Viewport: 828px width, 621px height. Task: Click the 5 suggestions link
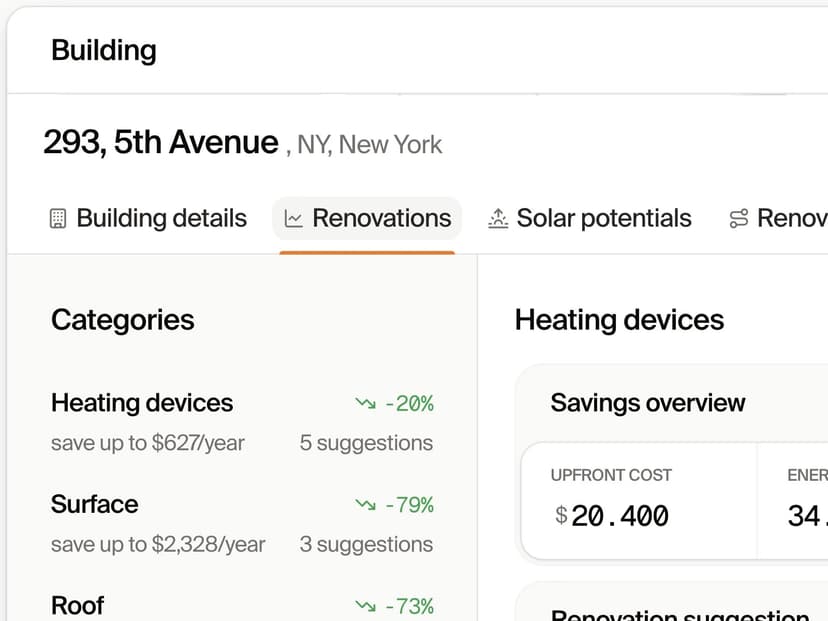point(366,443)
